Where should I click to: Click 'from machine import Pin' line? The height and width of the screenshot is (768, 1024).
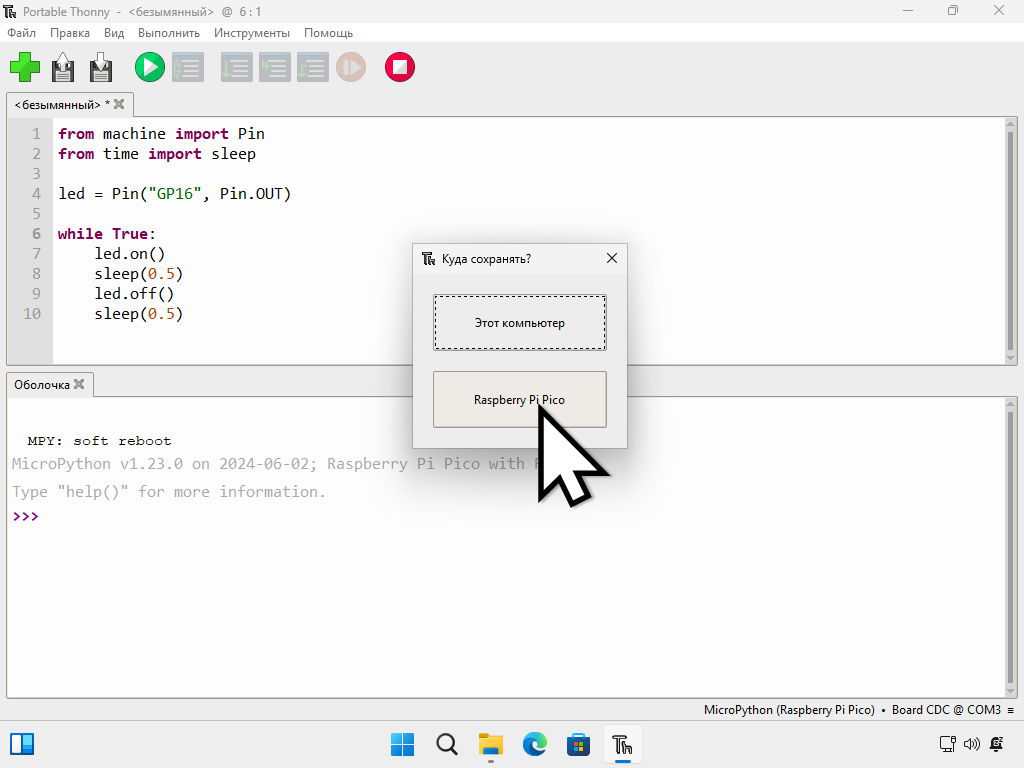coord(161,134)
